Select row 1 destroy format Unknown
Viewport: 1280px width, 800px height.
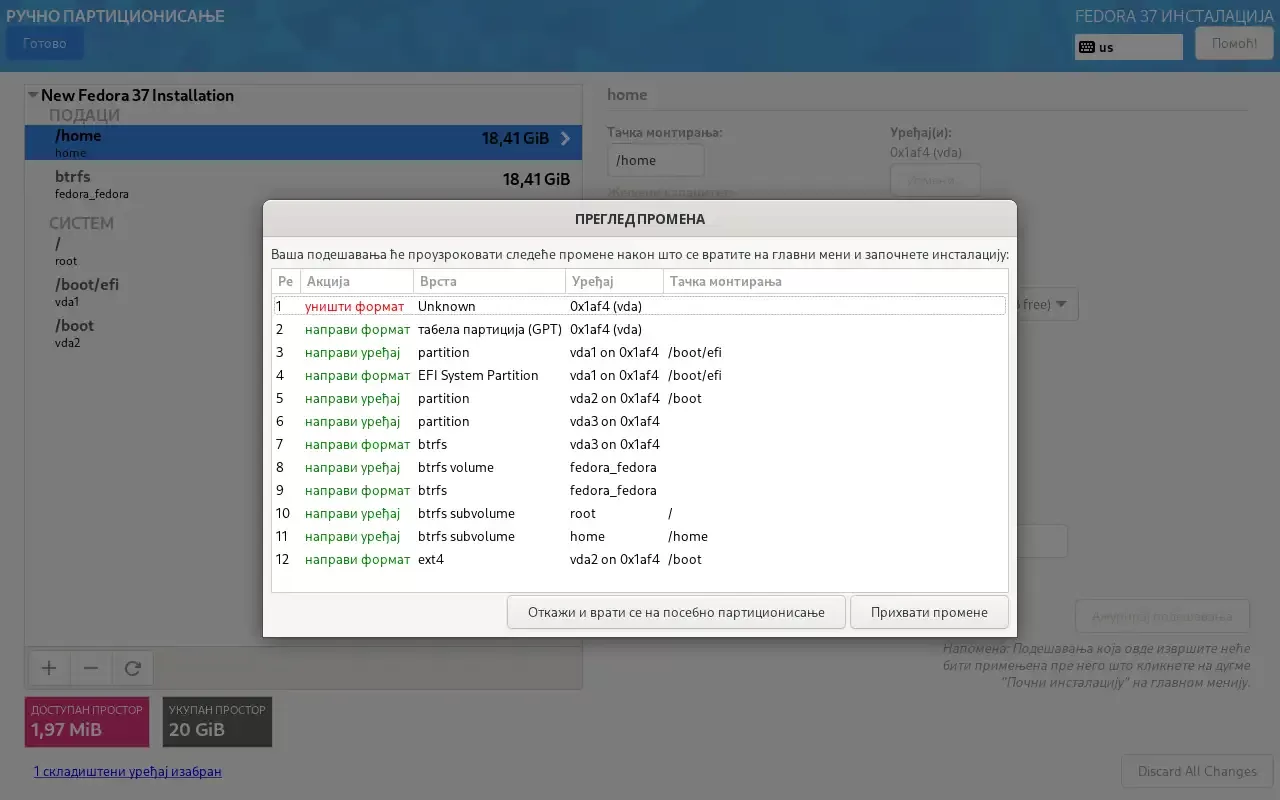point(638,306)
